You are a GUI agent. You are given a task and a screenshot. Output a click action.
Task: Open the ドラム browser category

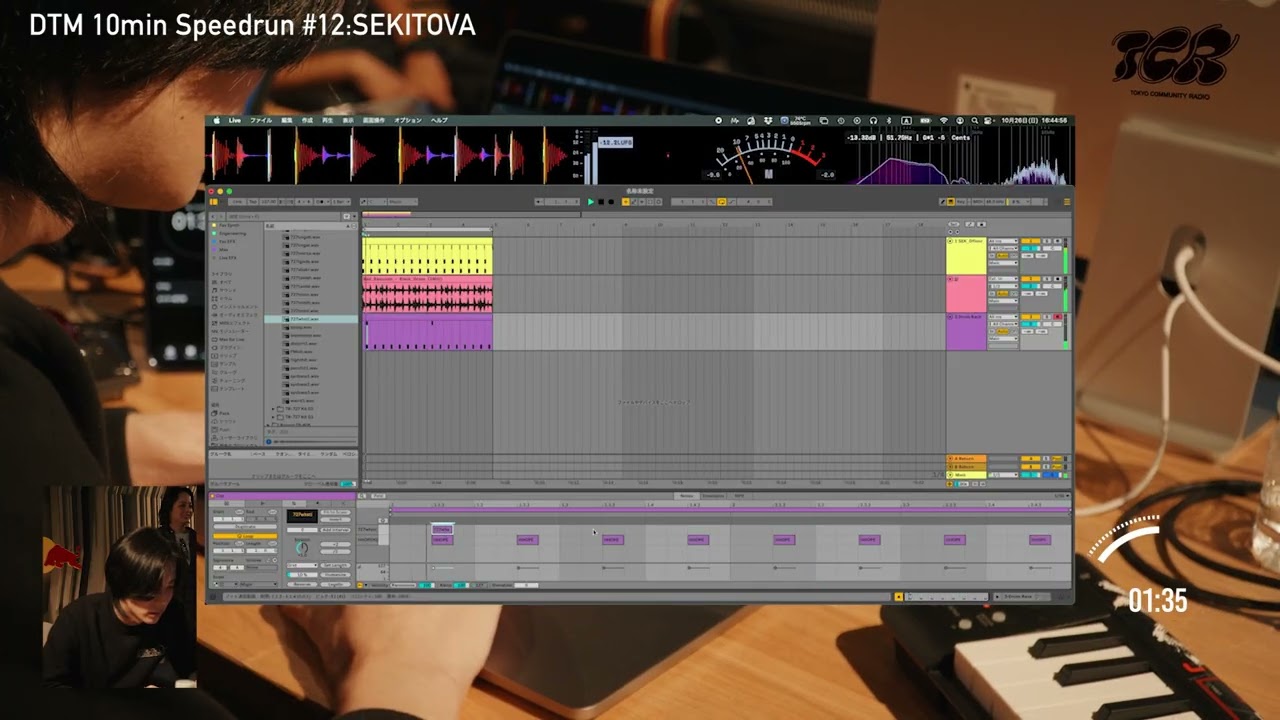tap(227, 299)
